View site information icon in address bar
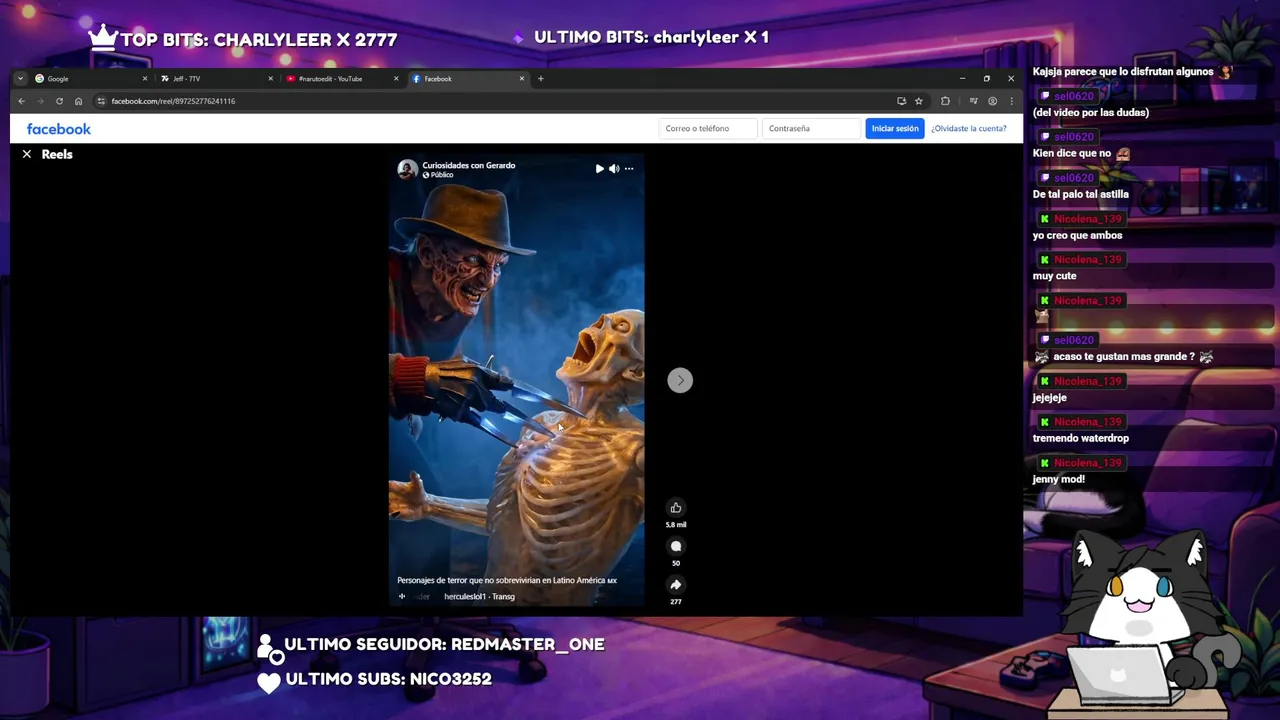This screenshot has height=720, width=1280. [x=100, y=101]
